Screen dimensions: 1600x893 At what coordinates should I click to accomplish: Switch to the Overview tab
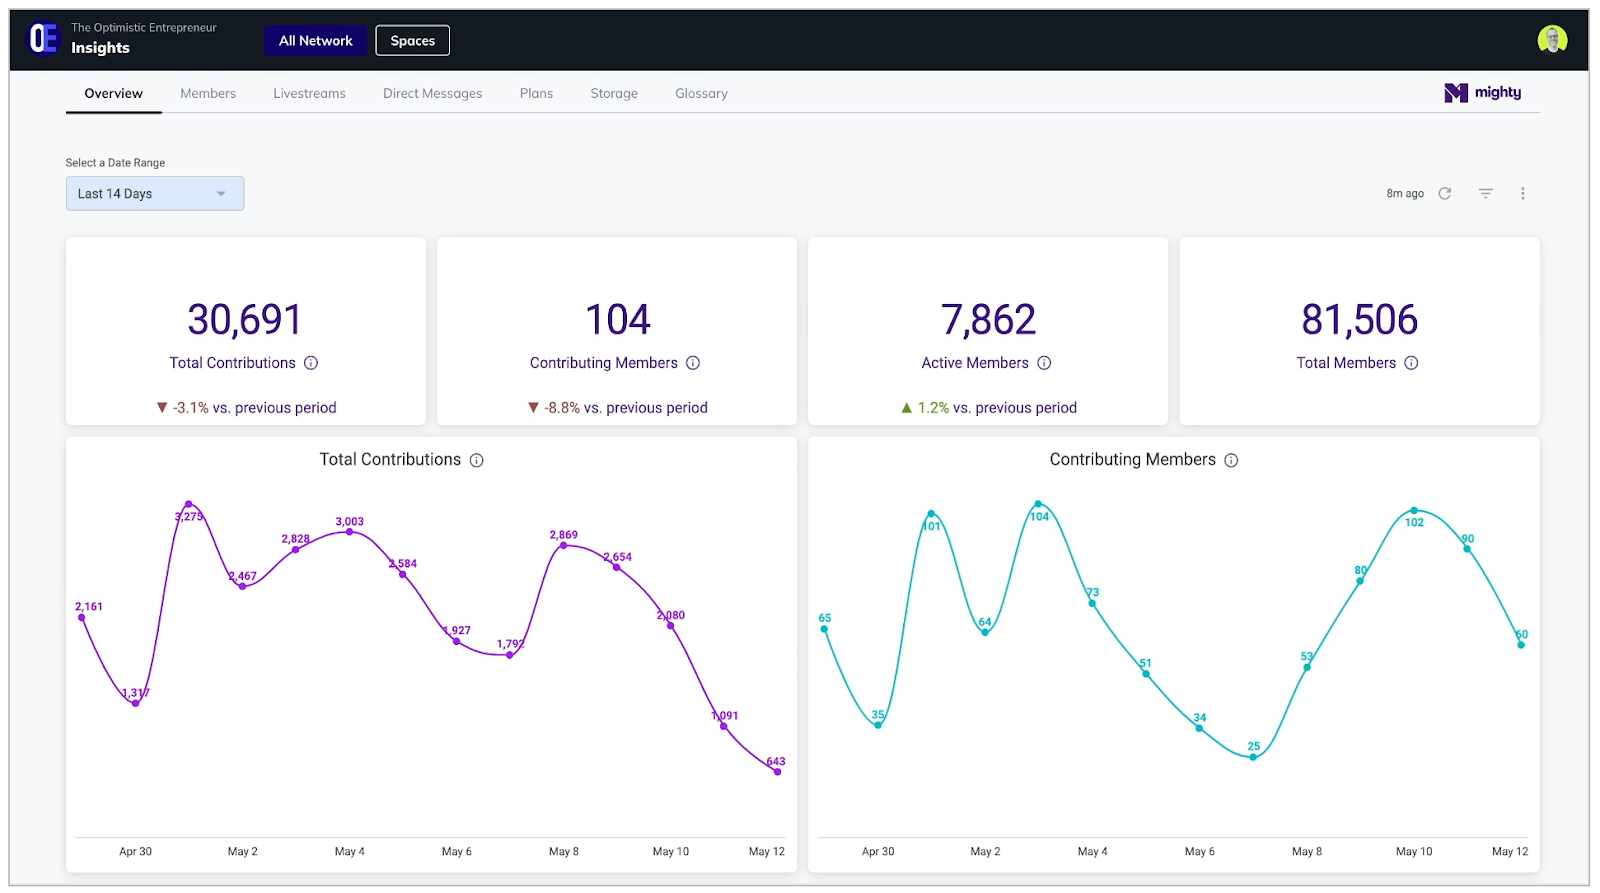113,94
